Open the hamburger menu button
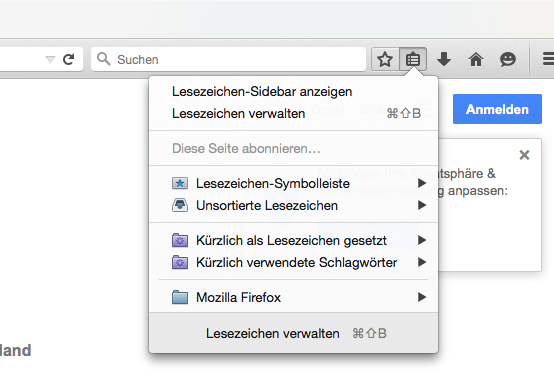The height and width of the screenshot is (383, 554). (548, 59)
